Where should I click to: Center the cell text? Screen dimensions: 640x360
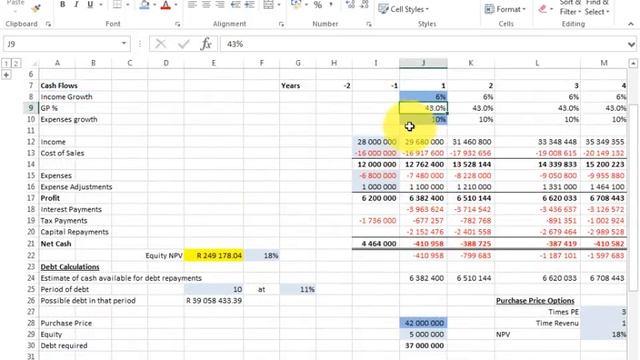(206, 4)
